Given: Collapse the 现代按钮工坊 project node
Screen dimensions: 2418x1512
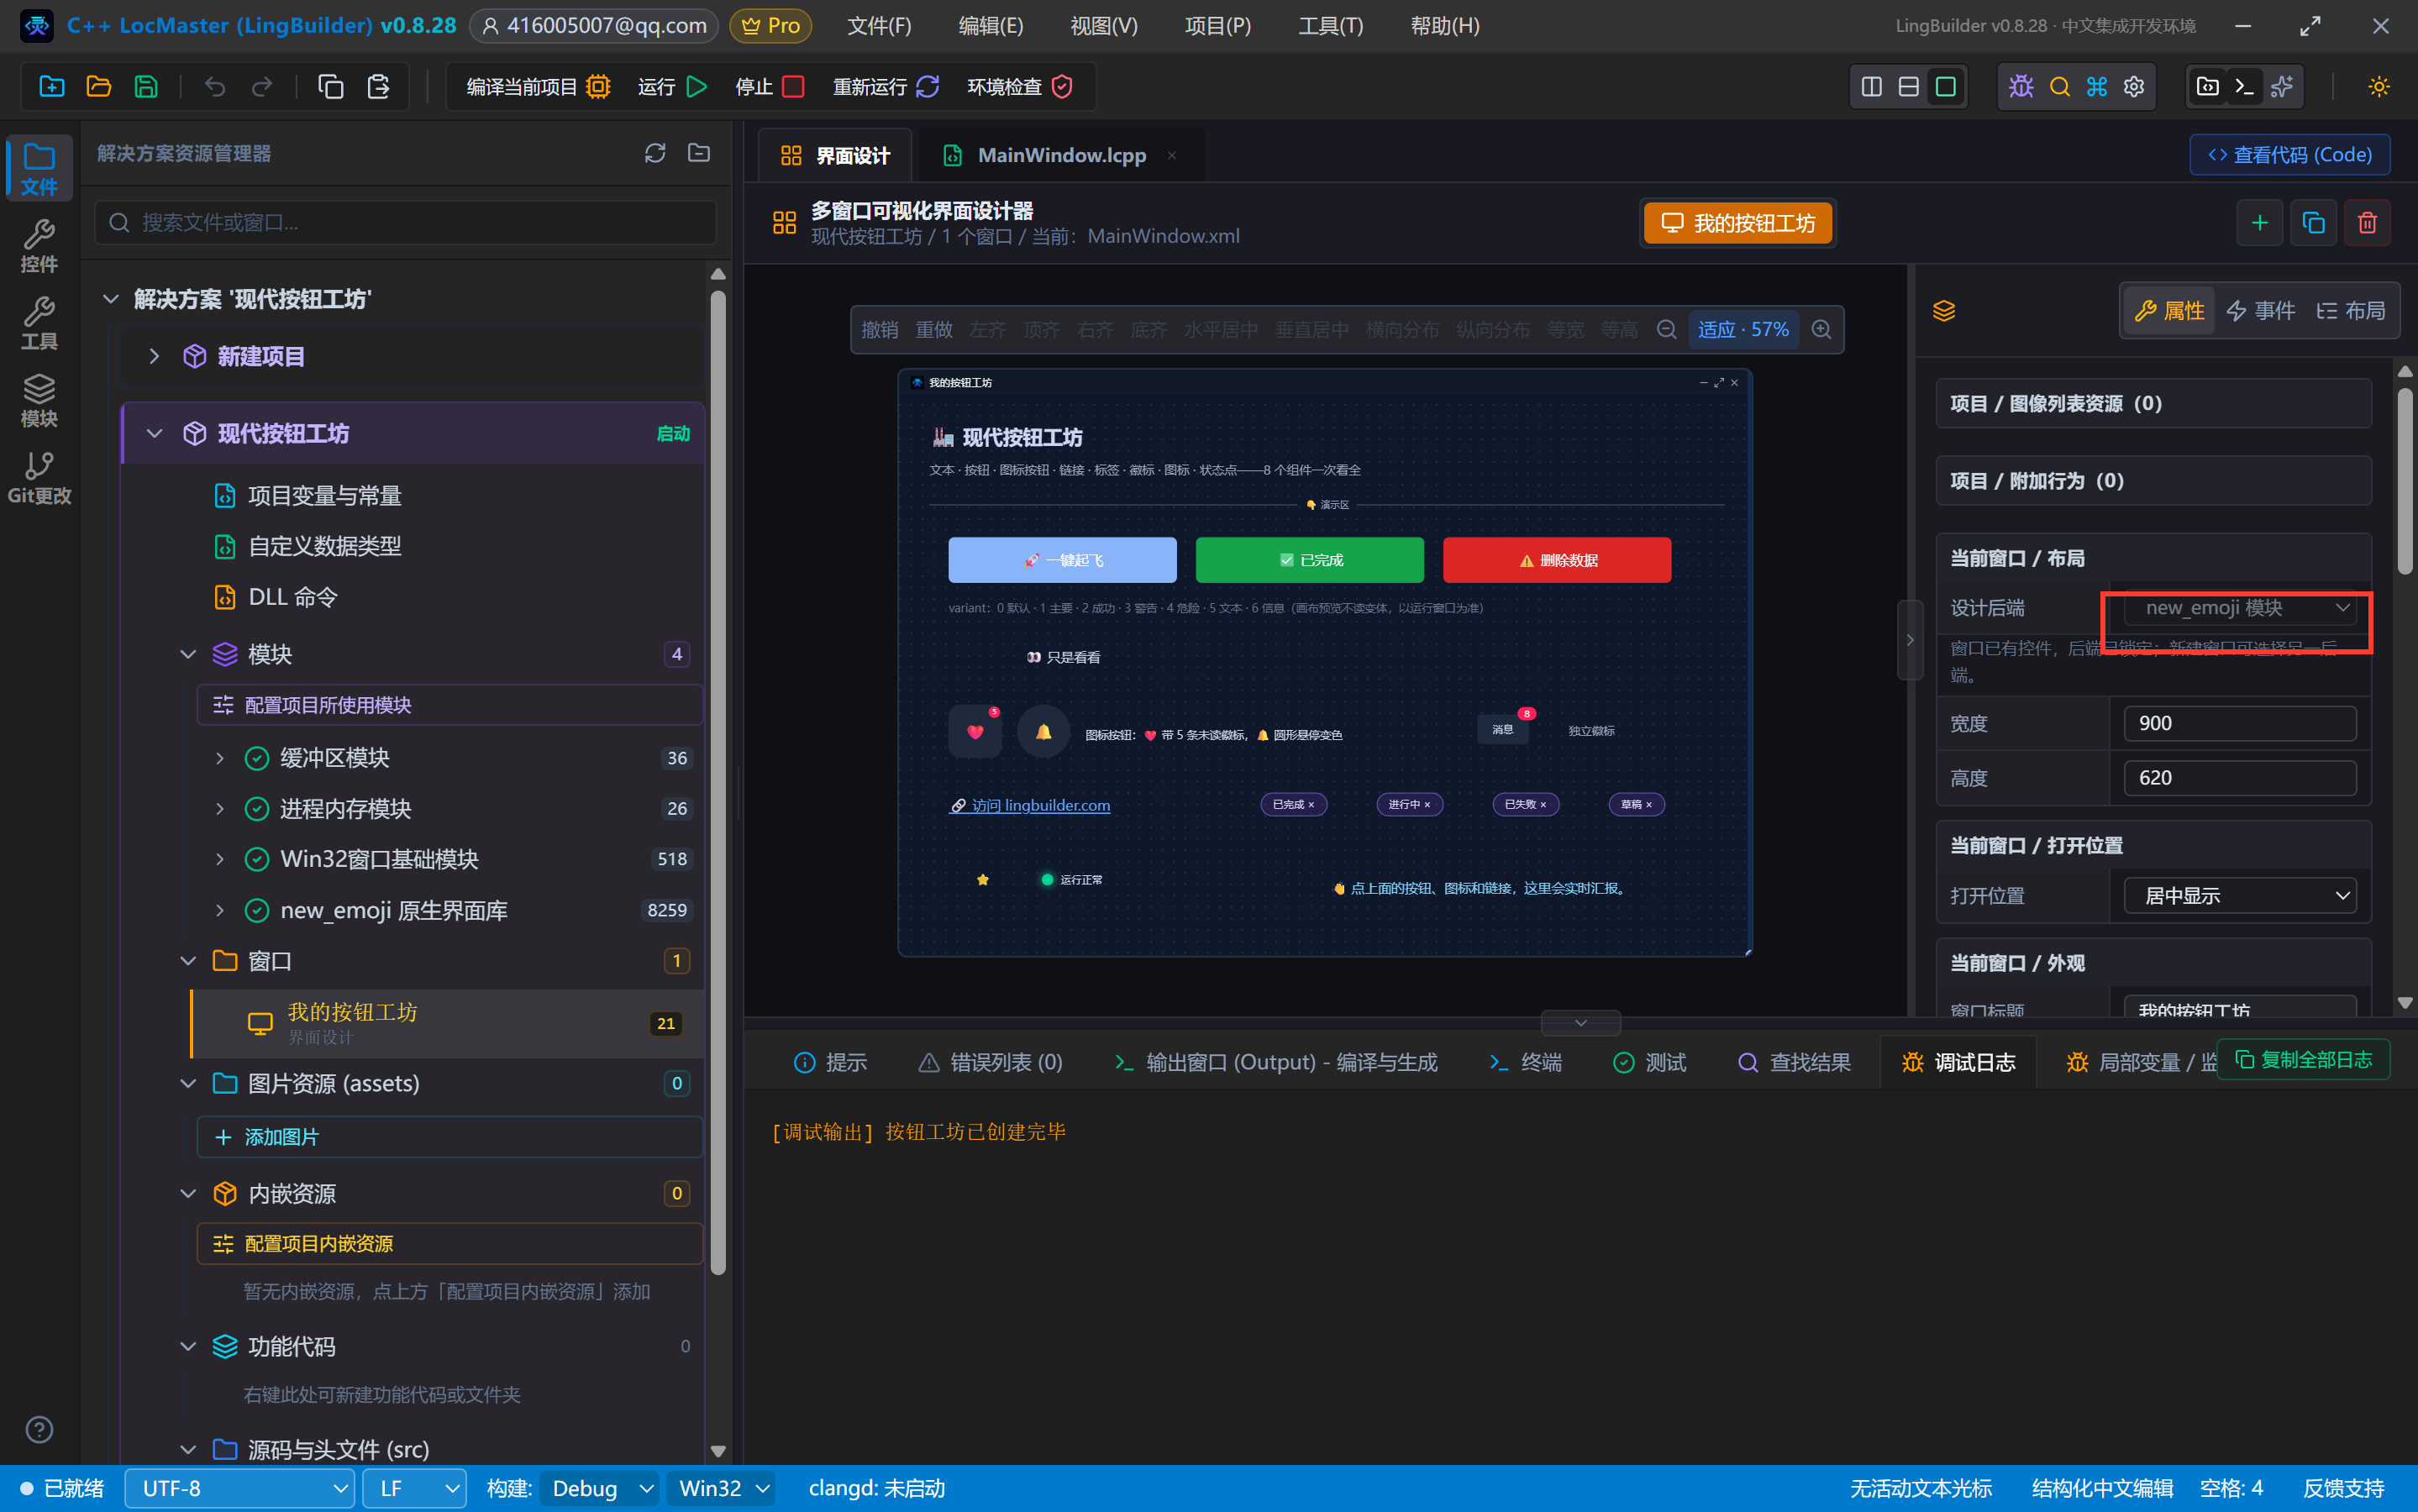Looking at the screenshot, I should [x=155, y=433].
